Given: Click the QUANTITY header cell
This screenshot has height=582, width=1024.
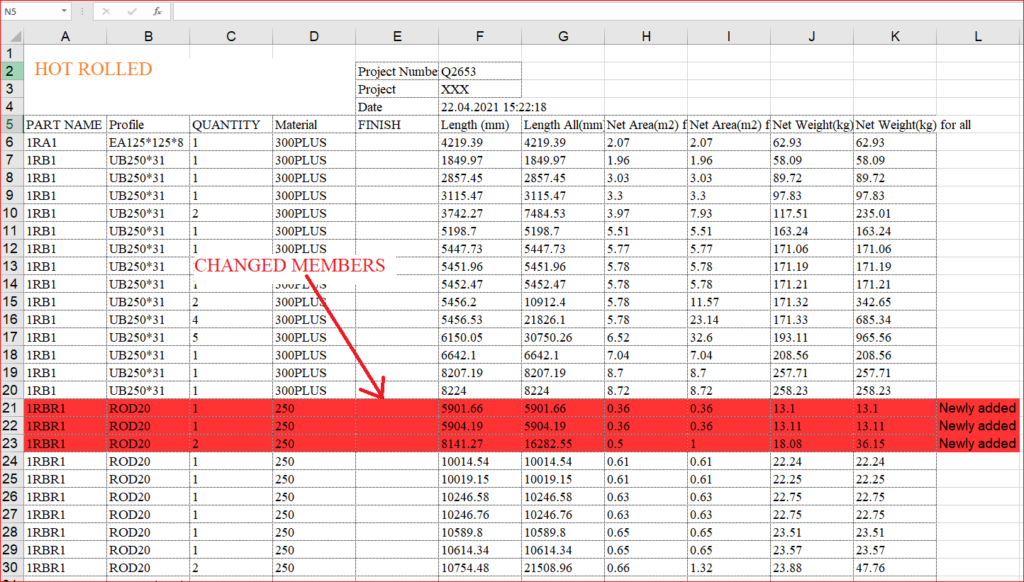Looking at the screenshot, I should point(230,124).
